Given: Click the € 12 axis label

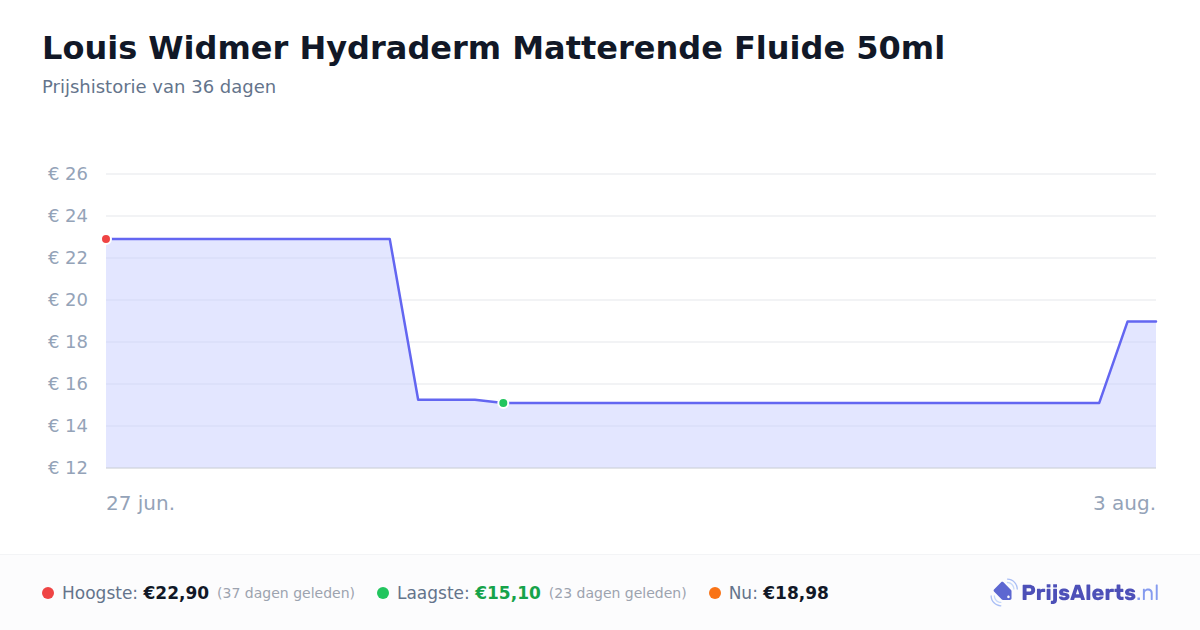Looking at the screenshot, I should (x=68, y=468).
